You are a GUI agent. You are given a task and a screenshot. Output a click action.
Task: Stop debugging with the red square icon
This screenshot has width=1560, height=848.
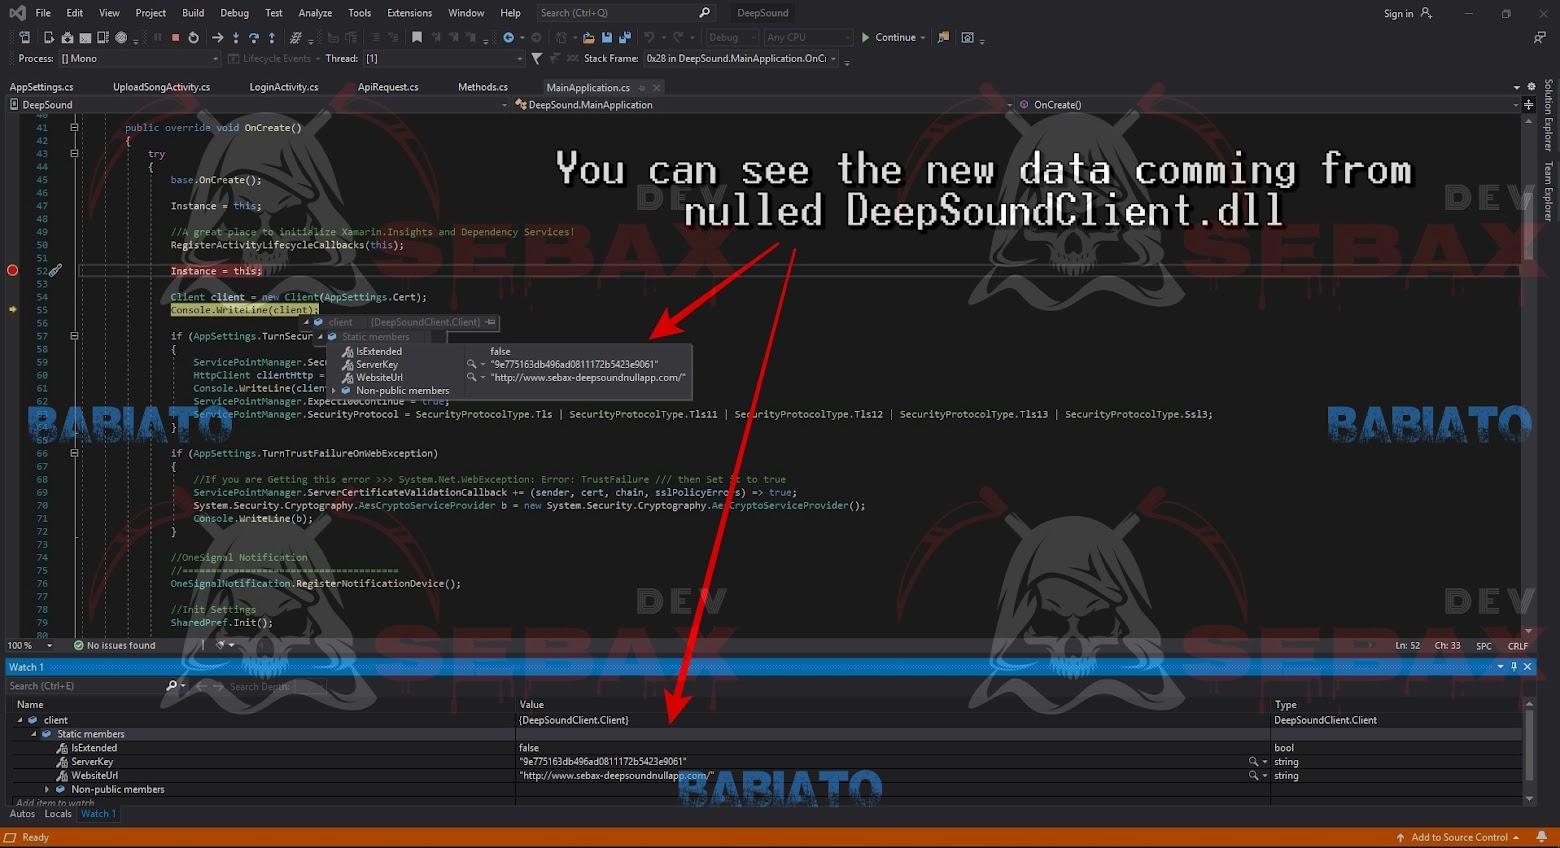175,37
